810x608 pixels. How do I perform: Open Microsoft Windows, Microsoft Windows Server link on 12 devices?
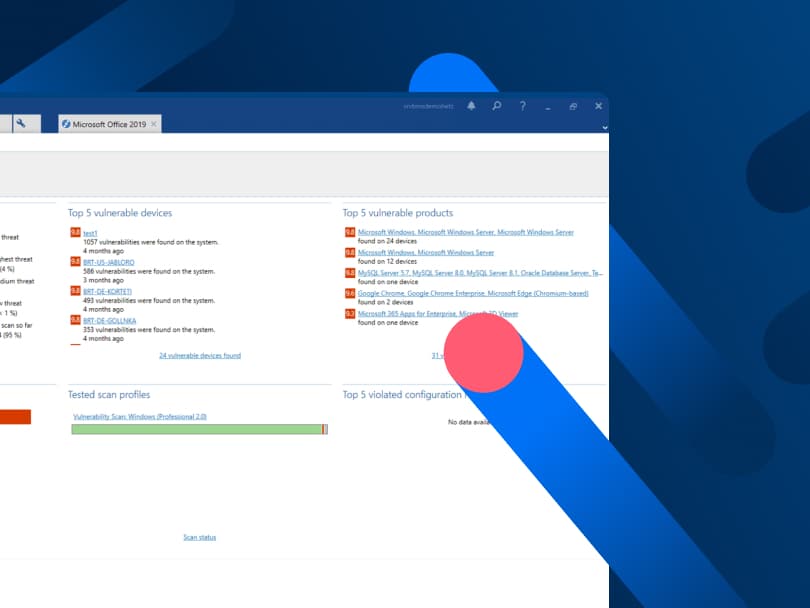[426, 253]
